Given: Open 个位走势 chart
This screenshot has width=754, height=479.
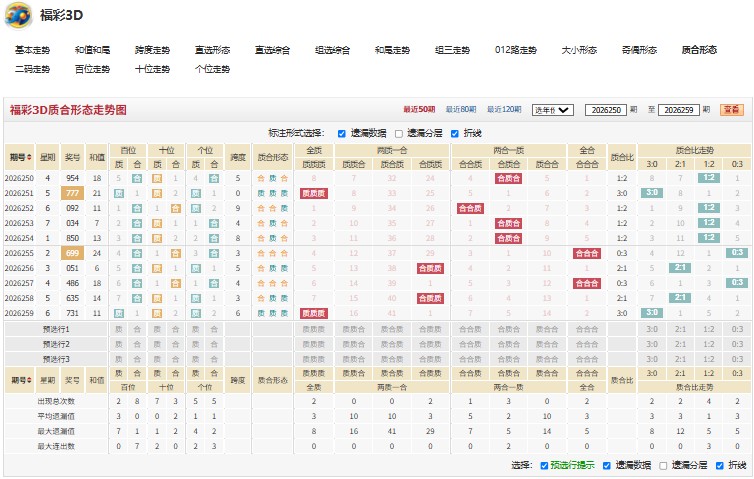Looking at the screenshot, I should (213, 69).
